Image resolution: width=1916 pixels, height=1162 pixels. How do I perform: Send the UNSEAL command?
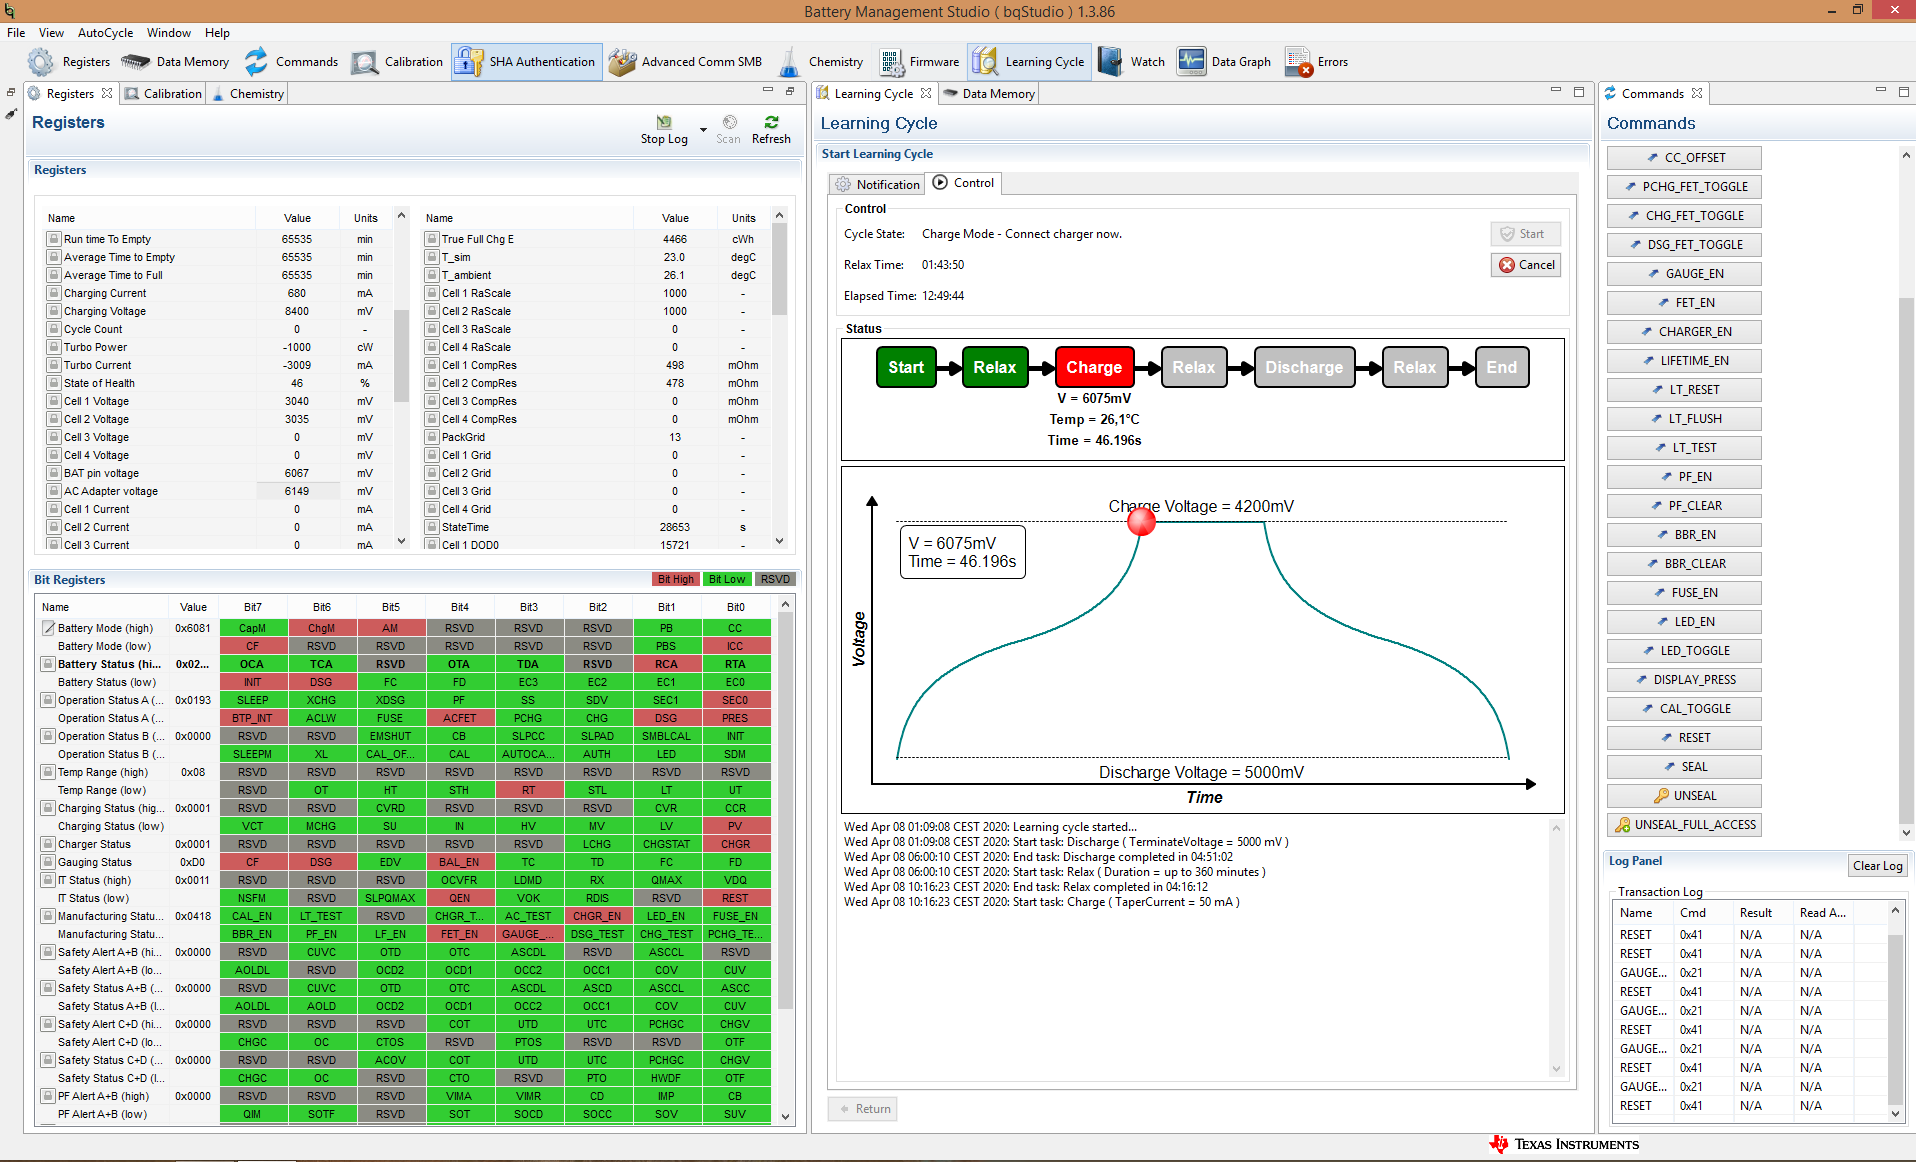pyautogui.click(x=1684, y=796)
